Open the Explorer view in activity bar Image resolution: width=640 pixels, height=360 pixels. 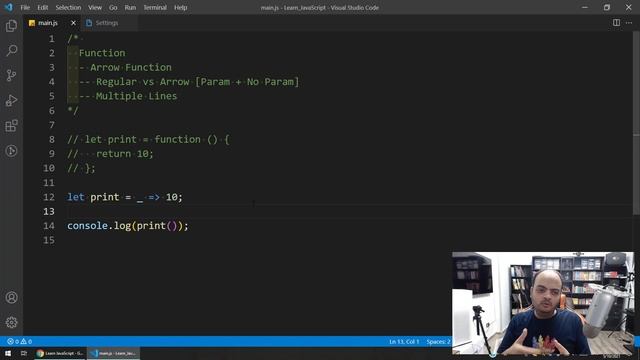(11, 26)
